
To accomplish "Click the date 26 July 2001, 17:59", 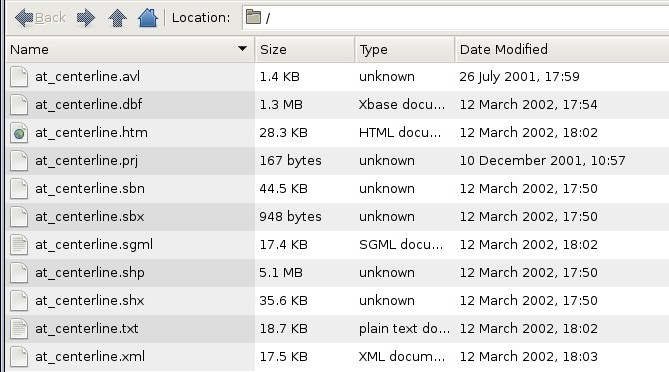I will pyautogui.click(x=519, y=77).
